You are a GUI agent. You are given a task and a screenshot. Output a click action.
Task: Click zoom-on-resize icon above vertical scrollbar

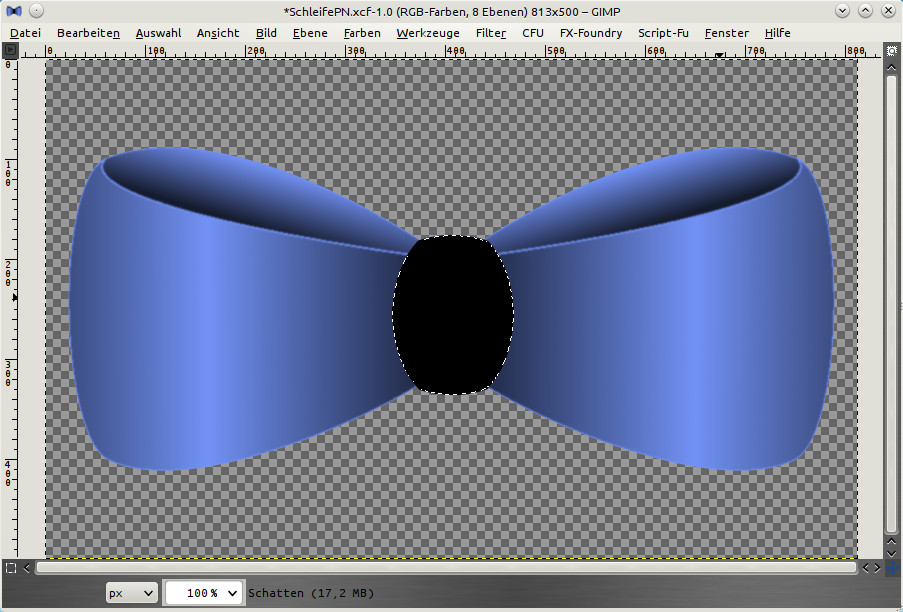pos(891,50)
